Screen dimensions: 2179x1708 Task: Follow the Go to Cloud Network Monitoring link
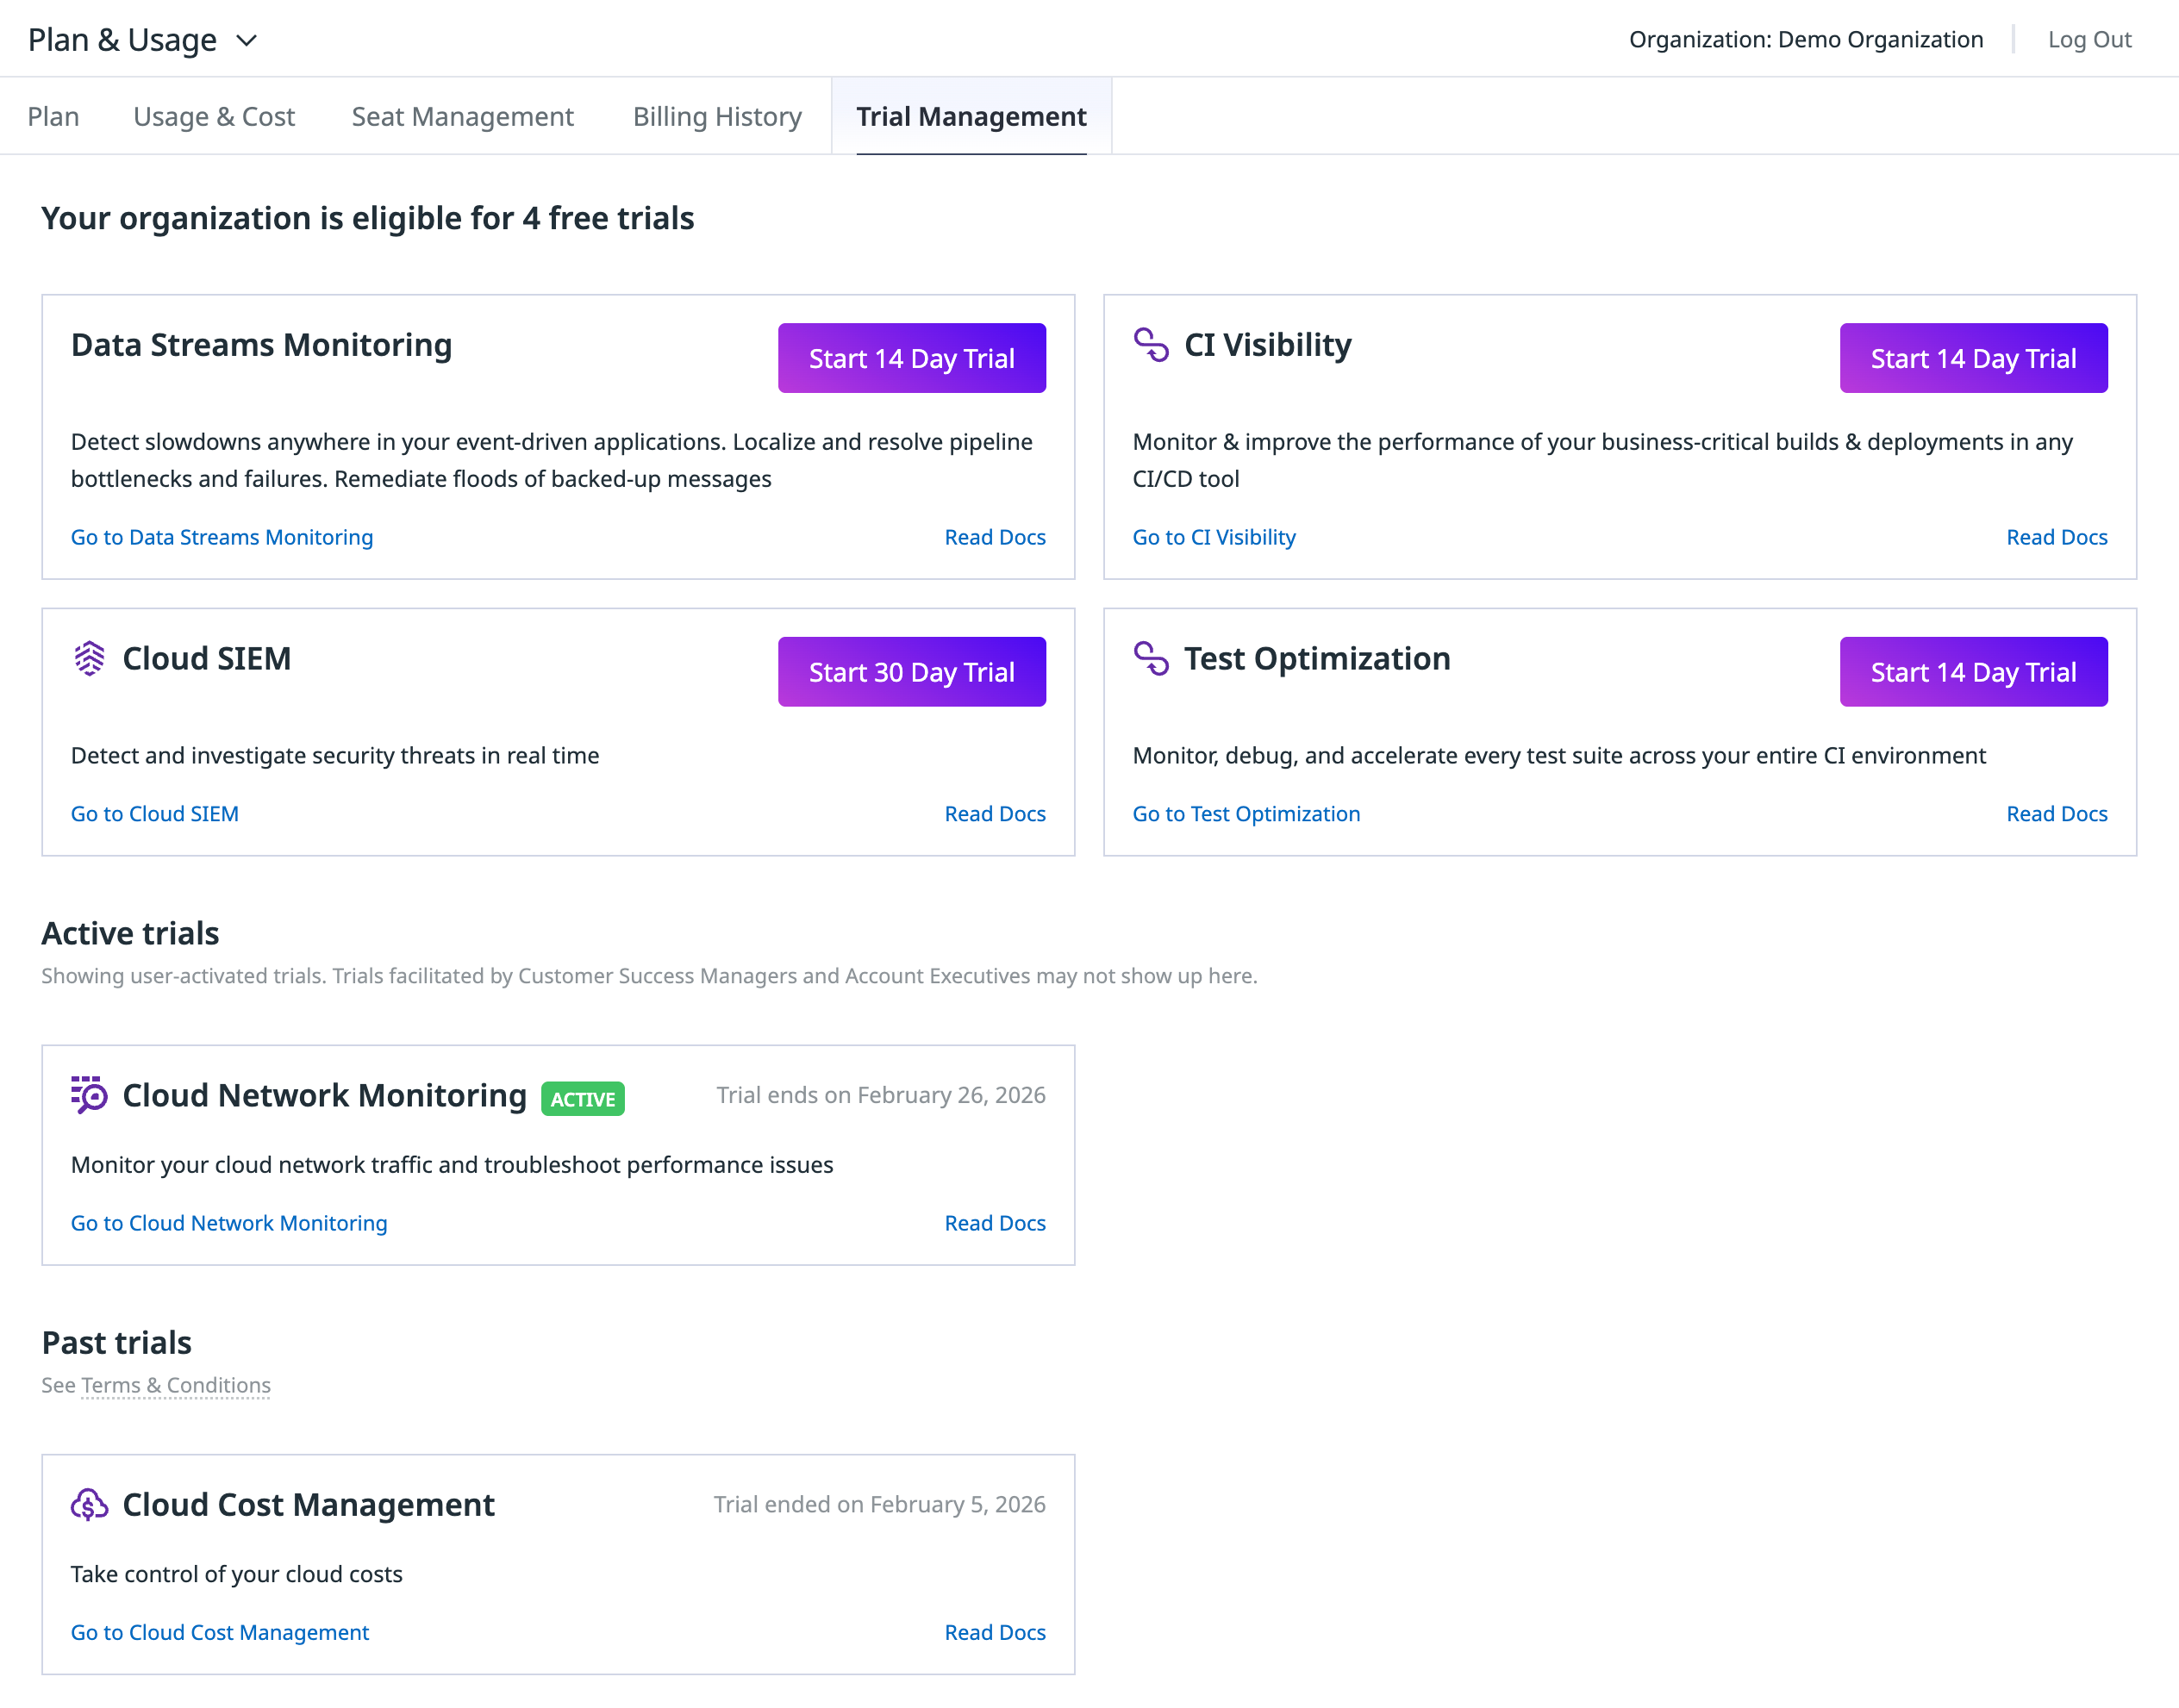coord(228,1223)
